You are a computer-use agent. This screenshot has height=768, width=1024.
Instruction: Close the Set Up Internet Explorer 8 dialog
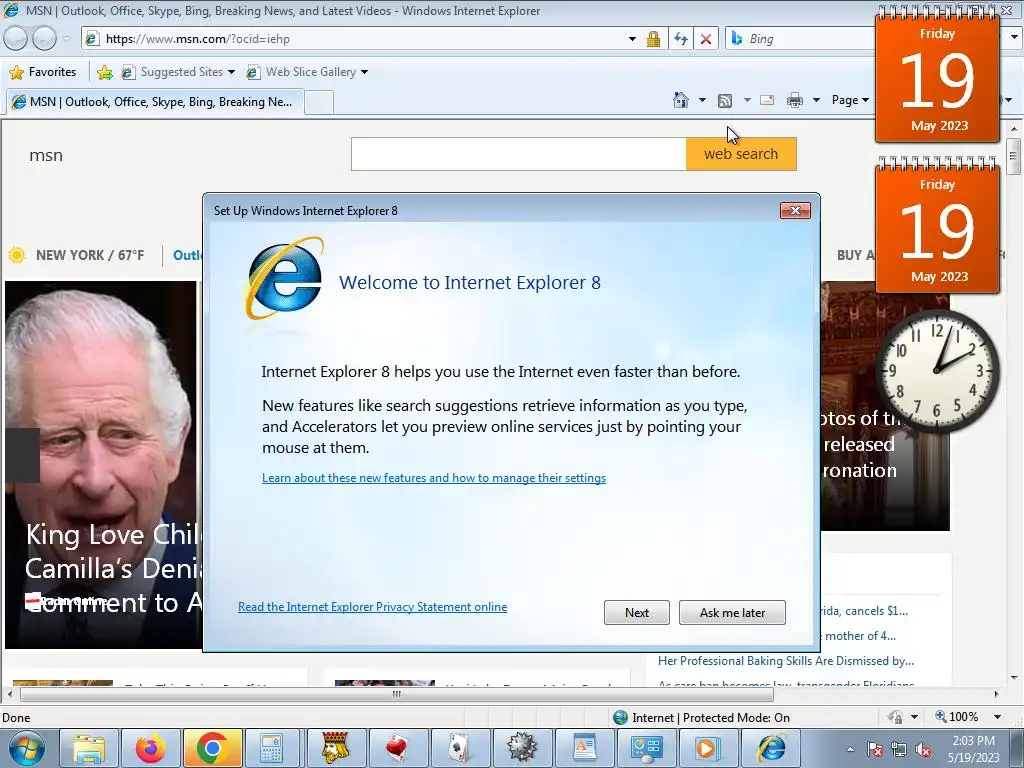[795, 210]
